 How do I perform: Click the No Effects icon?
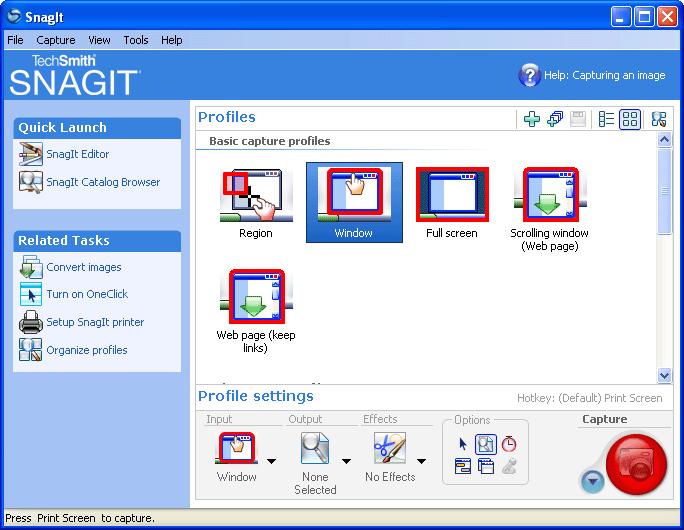(x=390, y=448)
